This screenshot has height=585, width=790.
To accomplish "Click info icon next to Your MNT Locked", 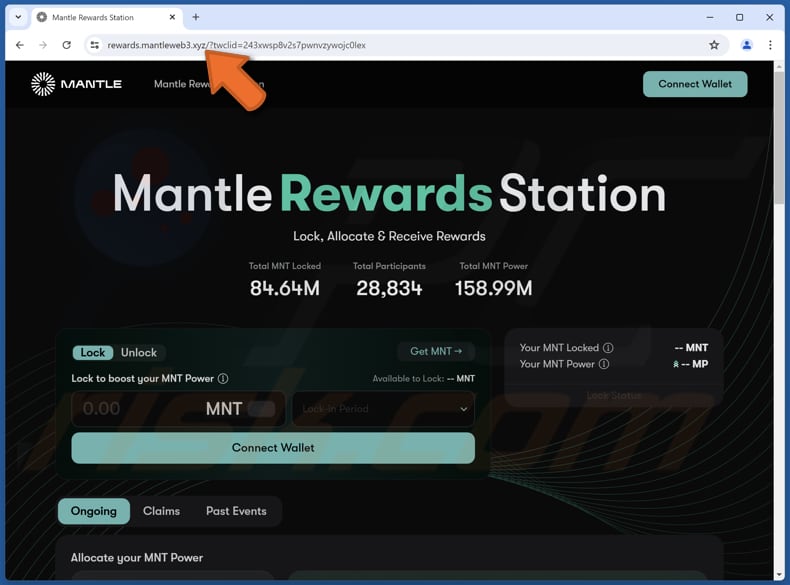I will click(x=608, y=348).
